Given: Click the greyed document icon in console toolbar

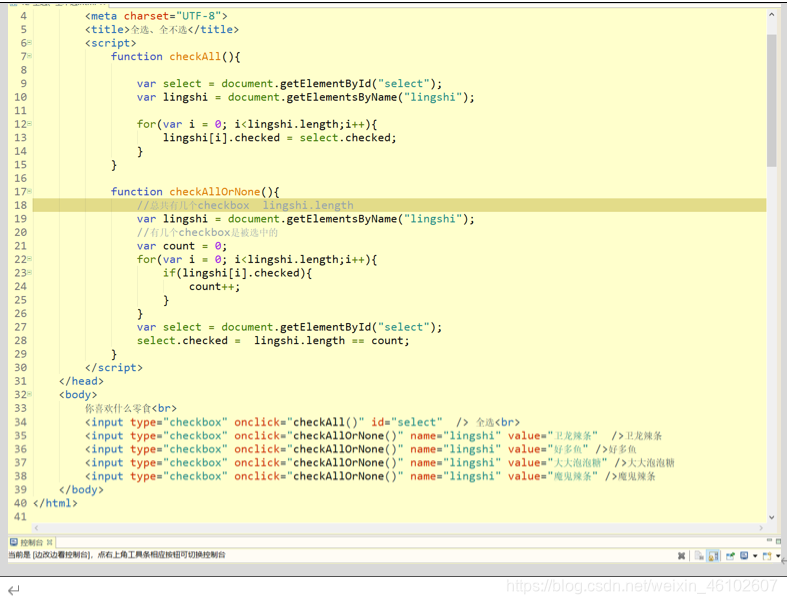Looking at the screenshot, I should coord(699,556).
